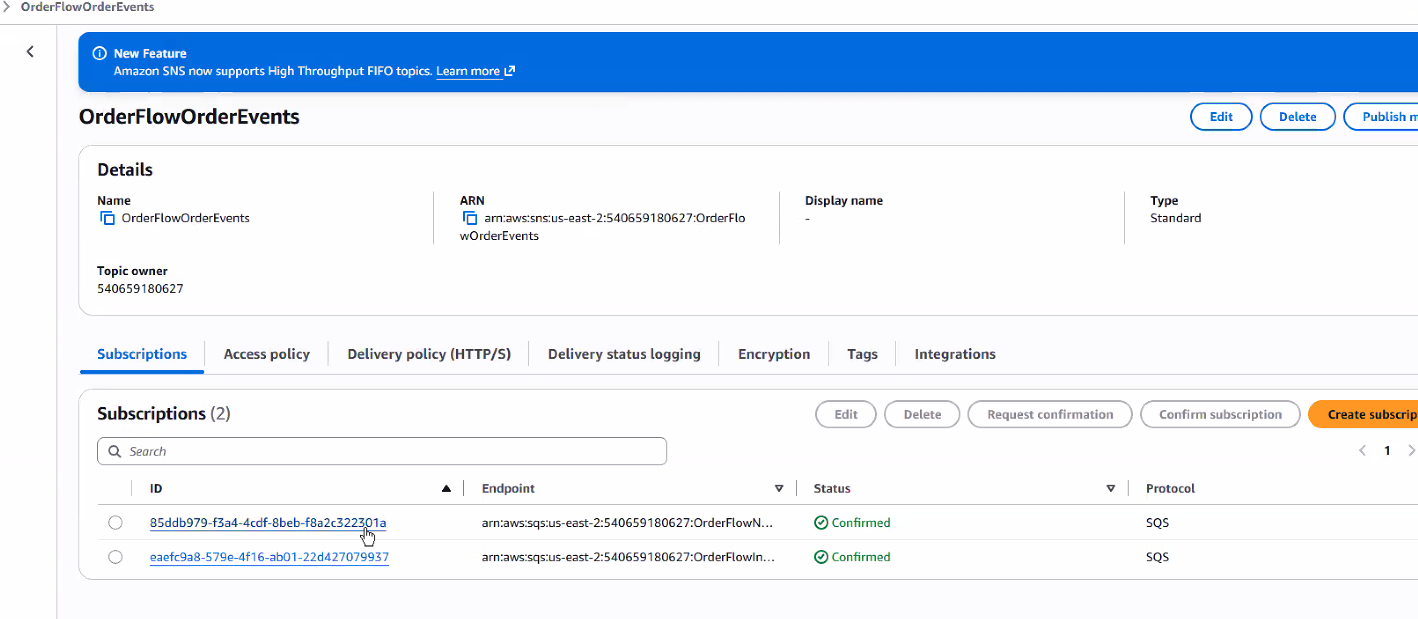Viewport: 1418px width, 619px height.
Task: Click the OrderFlowOrderEvents page heading
Action: [x=189, y=117]
